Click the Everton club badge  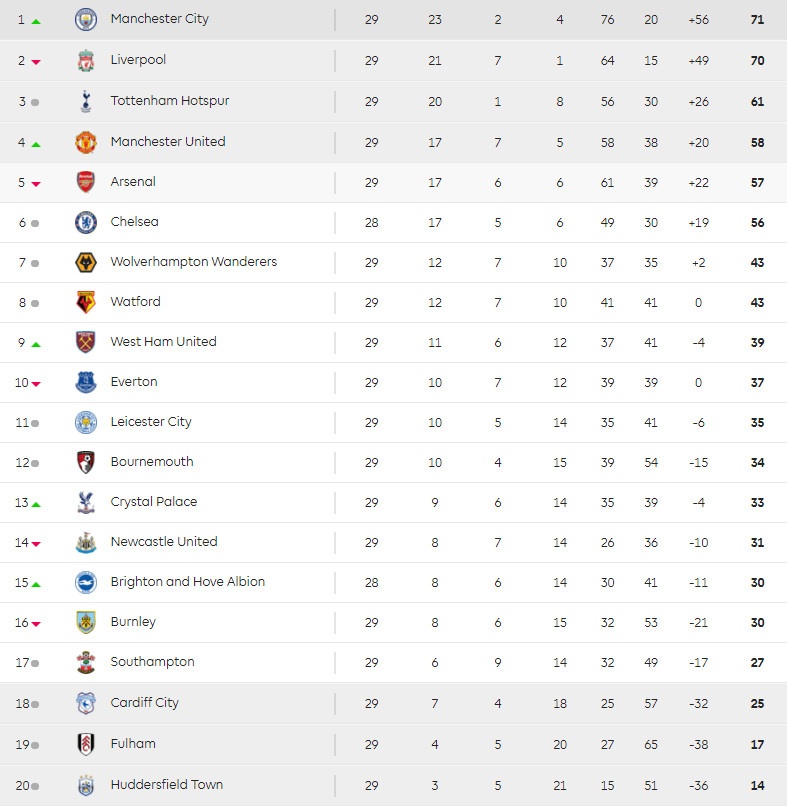tap(86, 382)
